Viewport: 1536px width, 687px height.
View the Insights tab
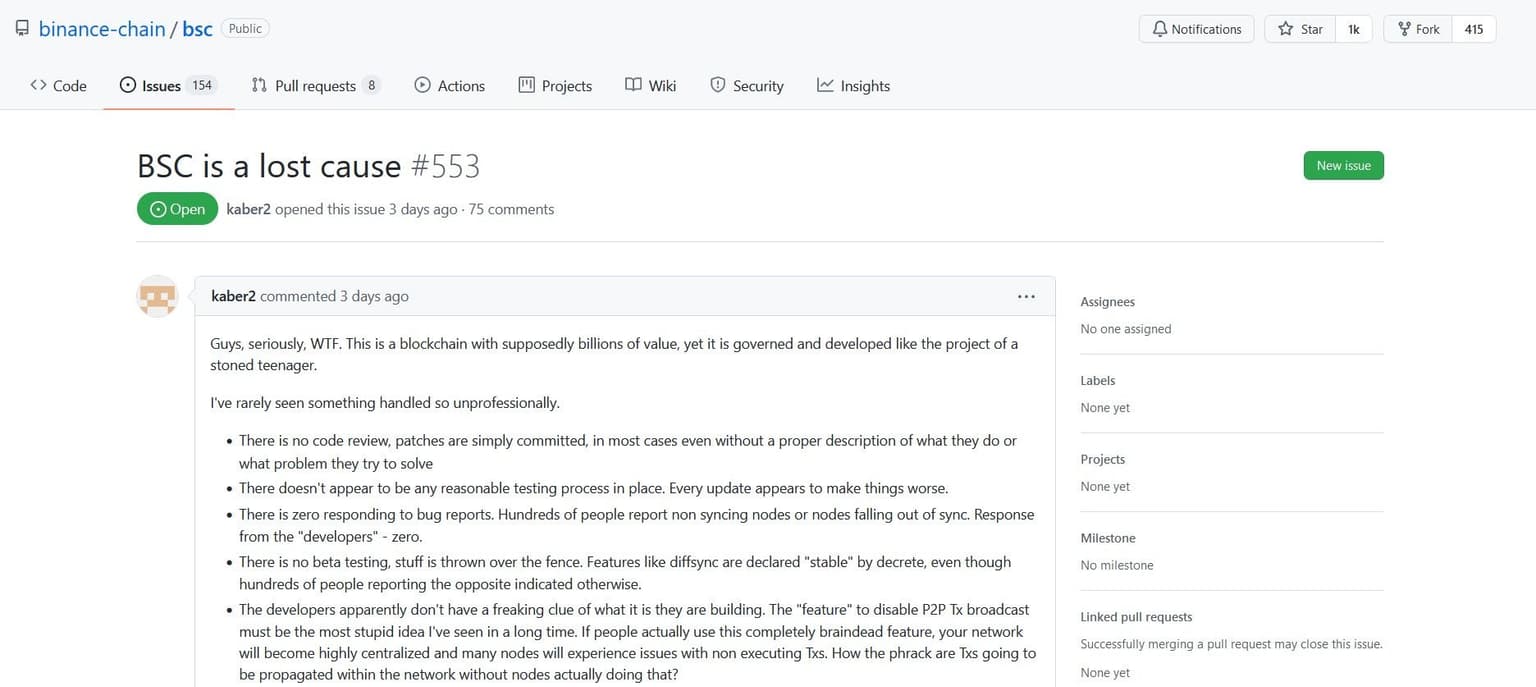coord(853,86)
